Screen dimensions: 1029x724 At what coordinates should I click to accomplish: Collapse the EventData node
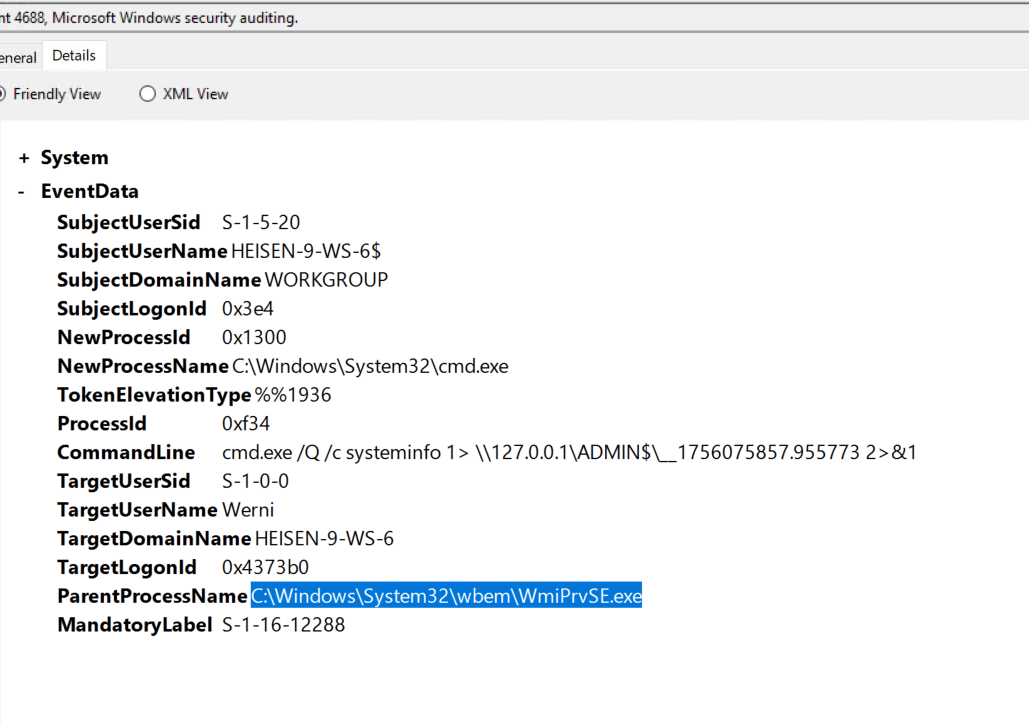pos(21,192)
